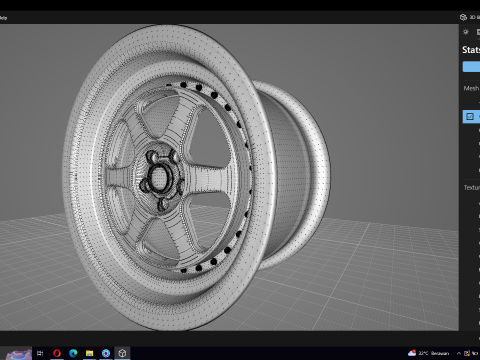Open the Help menu

tap(3, 18)
